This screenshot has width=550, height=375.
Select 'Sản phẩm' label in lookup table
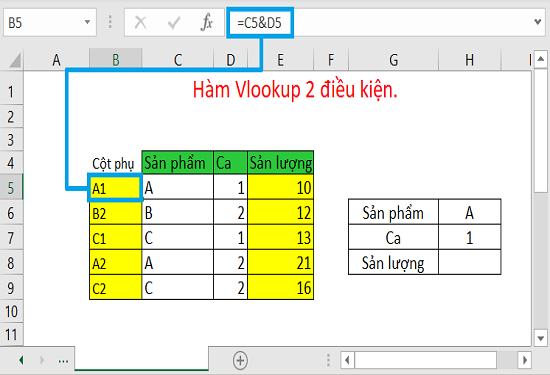[393, 213]
